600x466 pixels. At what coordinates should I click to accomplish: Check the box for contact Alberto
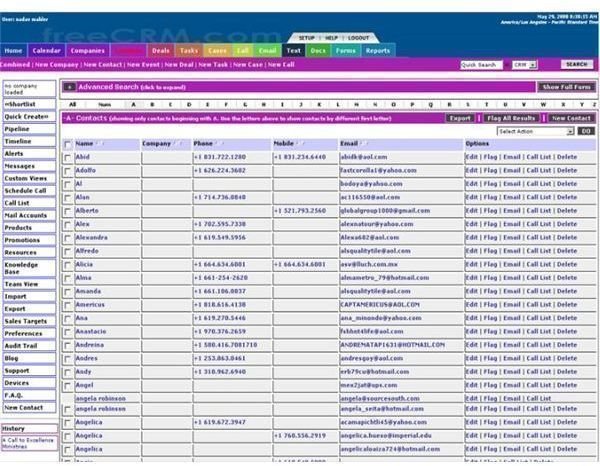[x=68, y=211]
